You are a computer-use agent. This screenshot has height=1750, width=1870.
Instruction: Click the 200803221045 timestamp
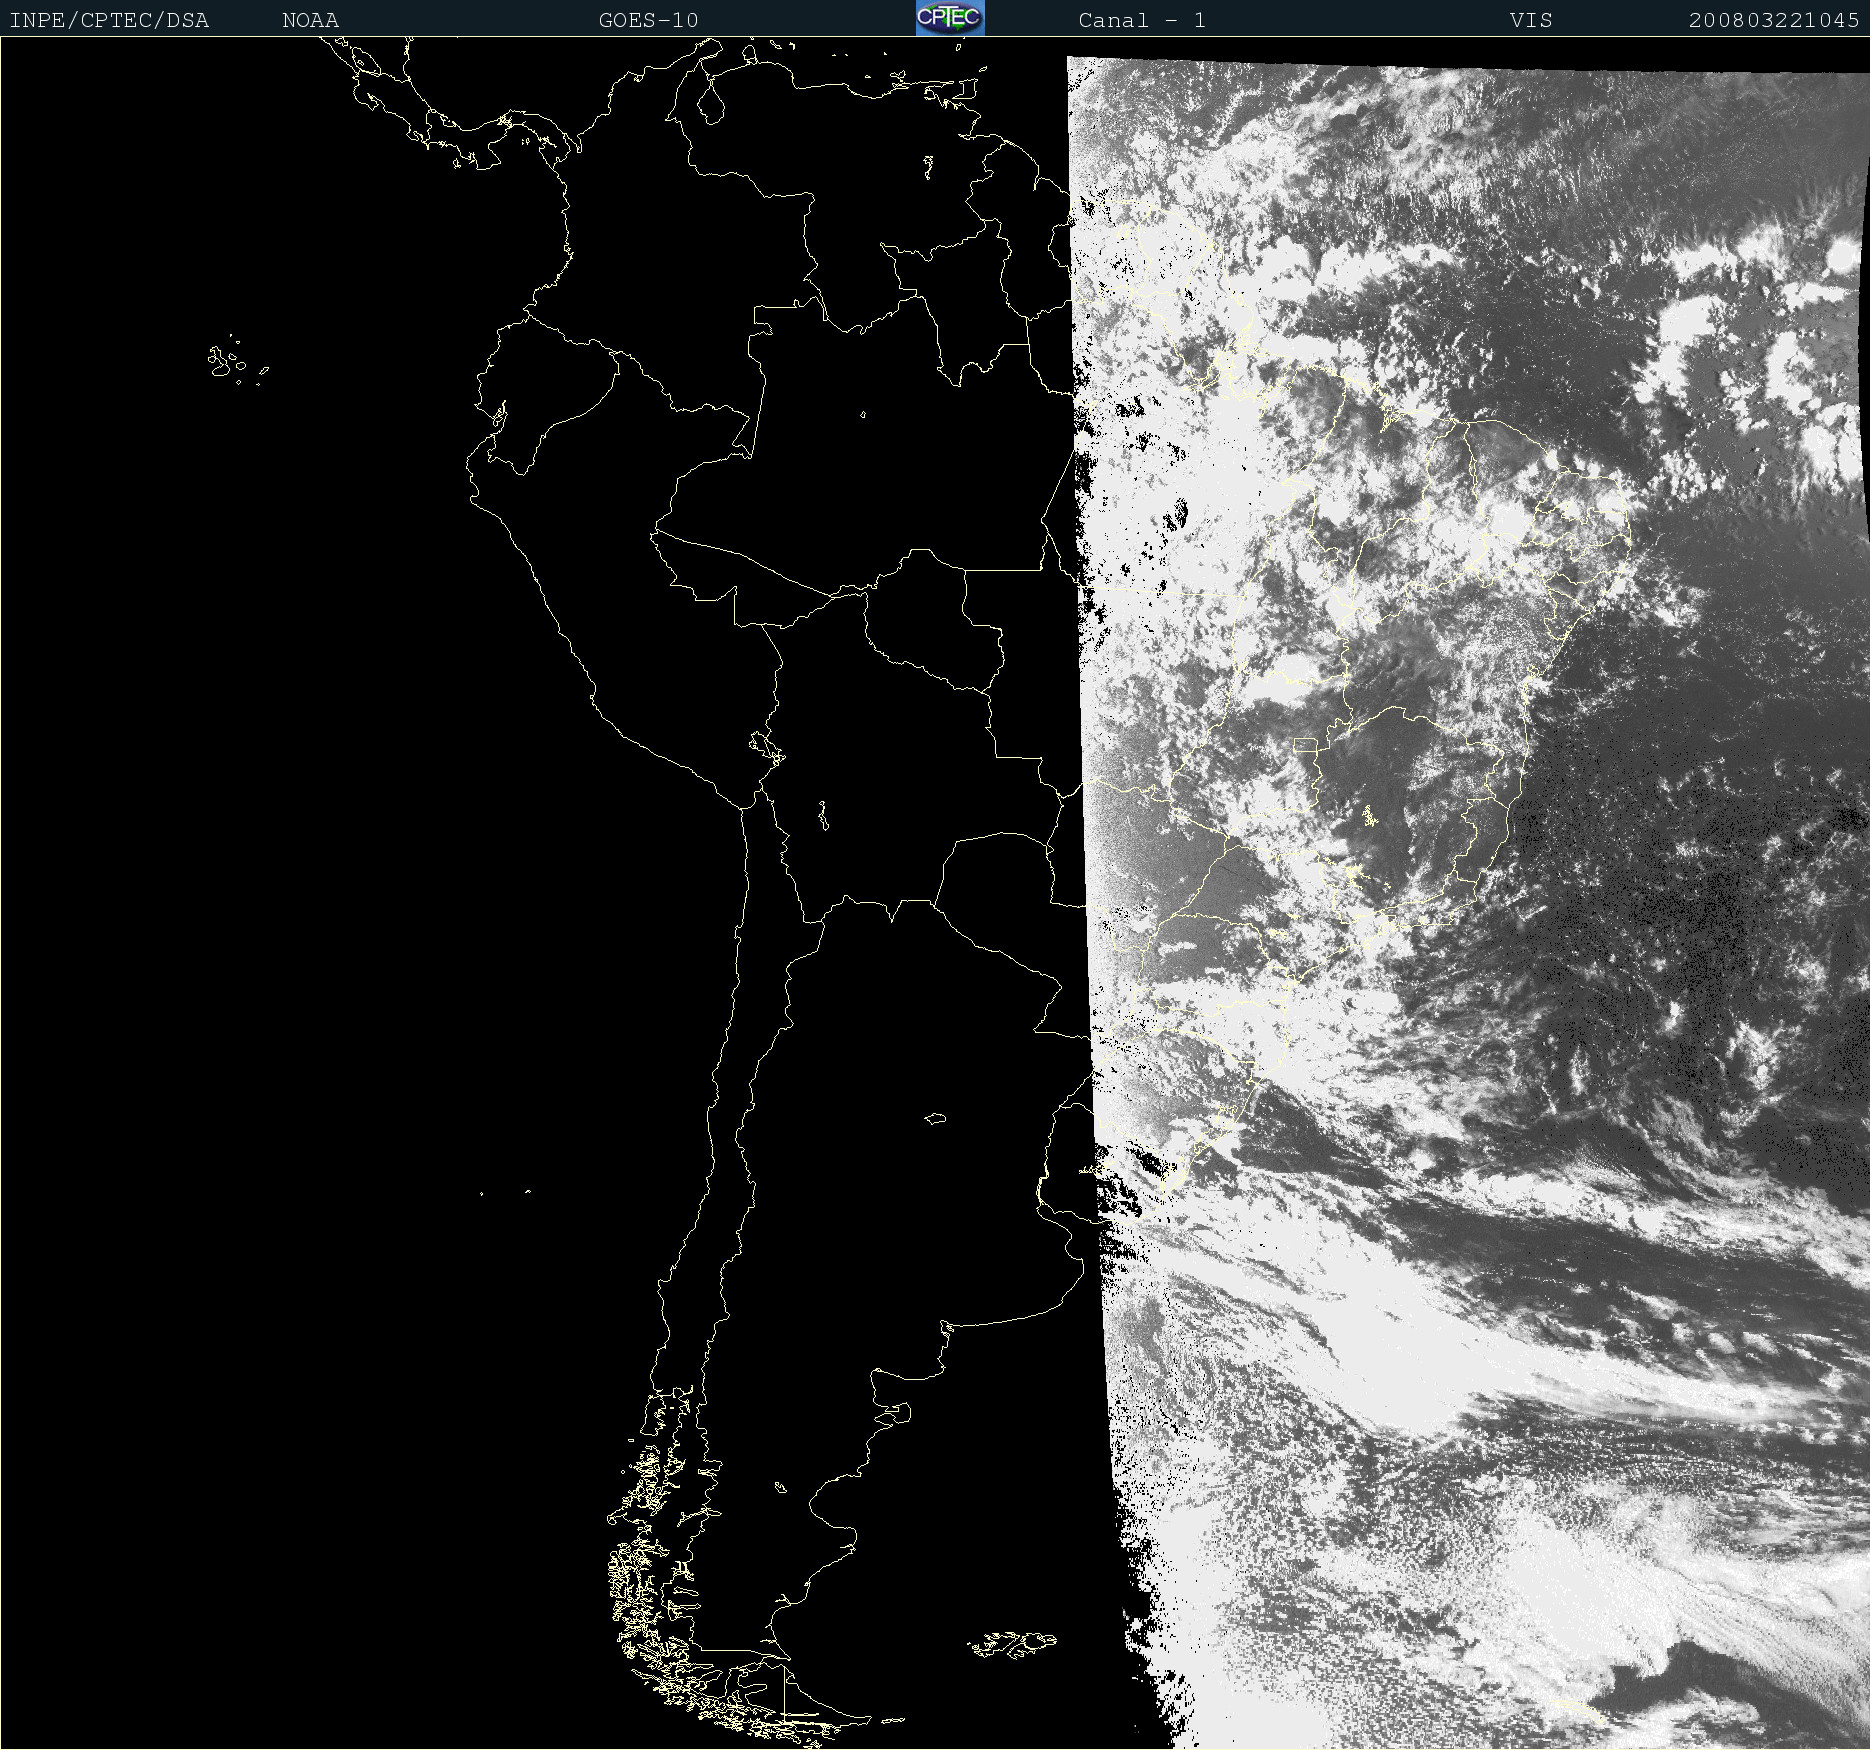(x=1773, y=20)
